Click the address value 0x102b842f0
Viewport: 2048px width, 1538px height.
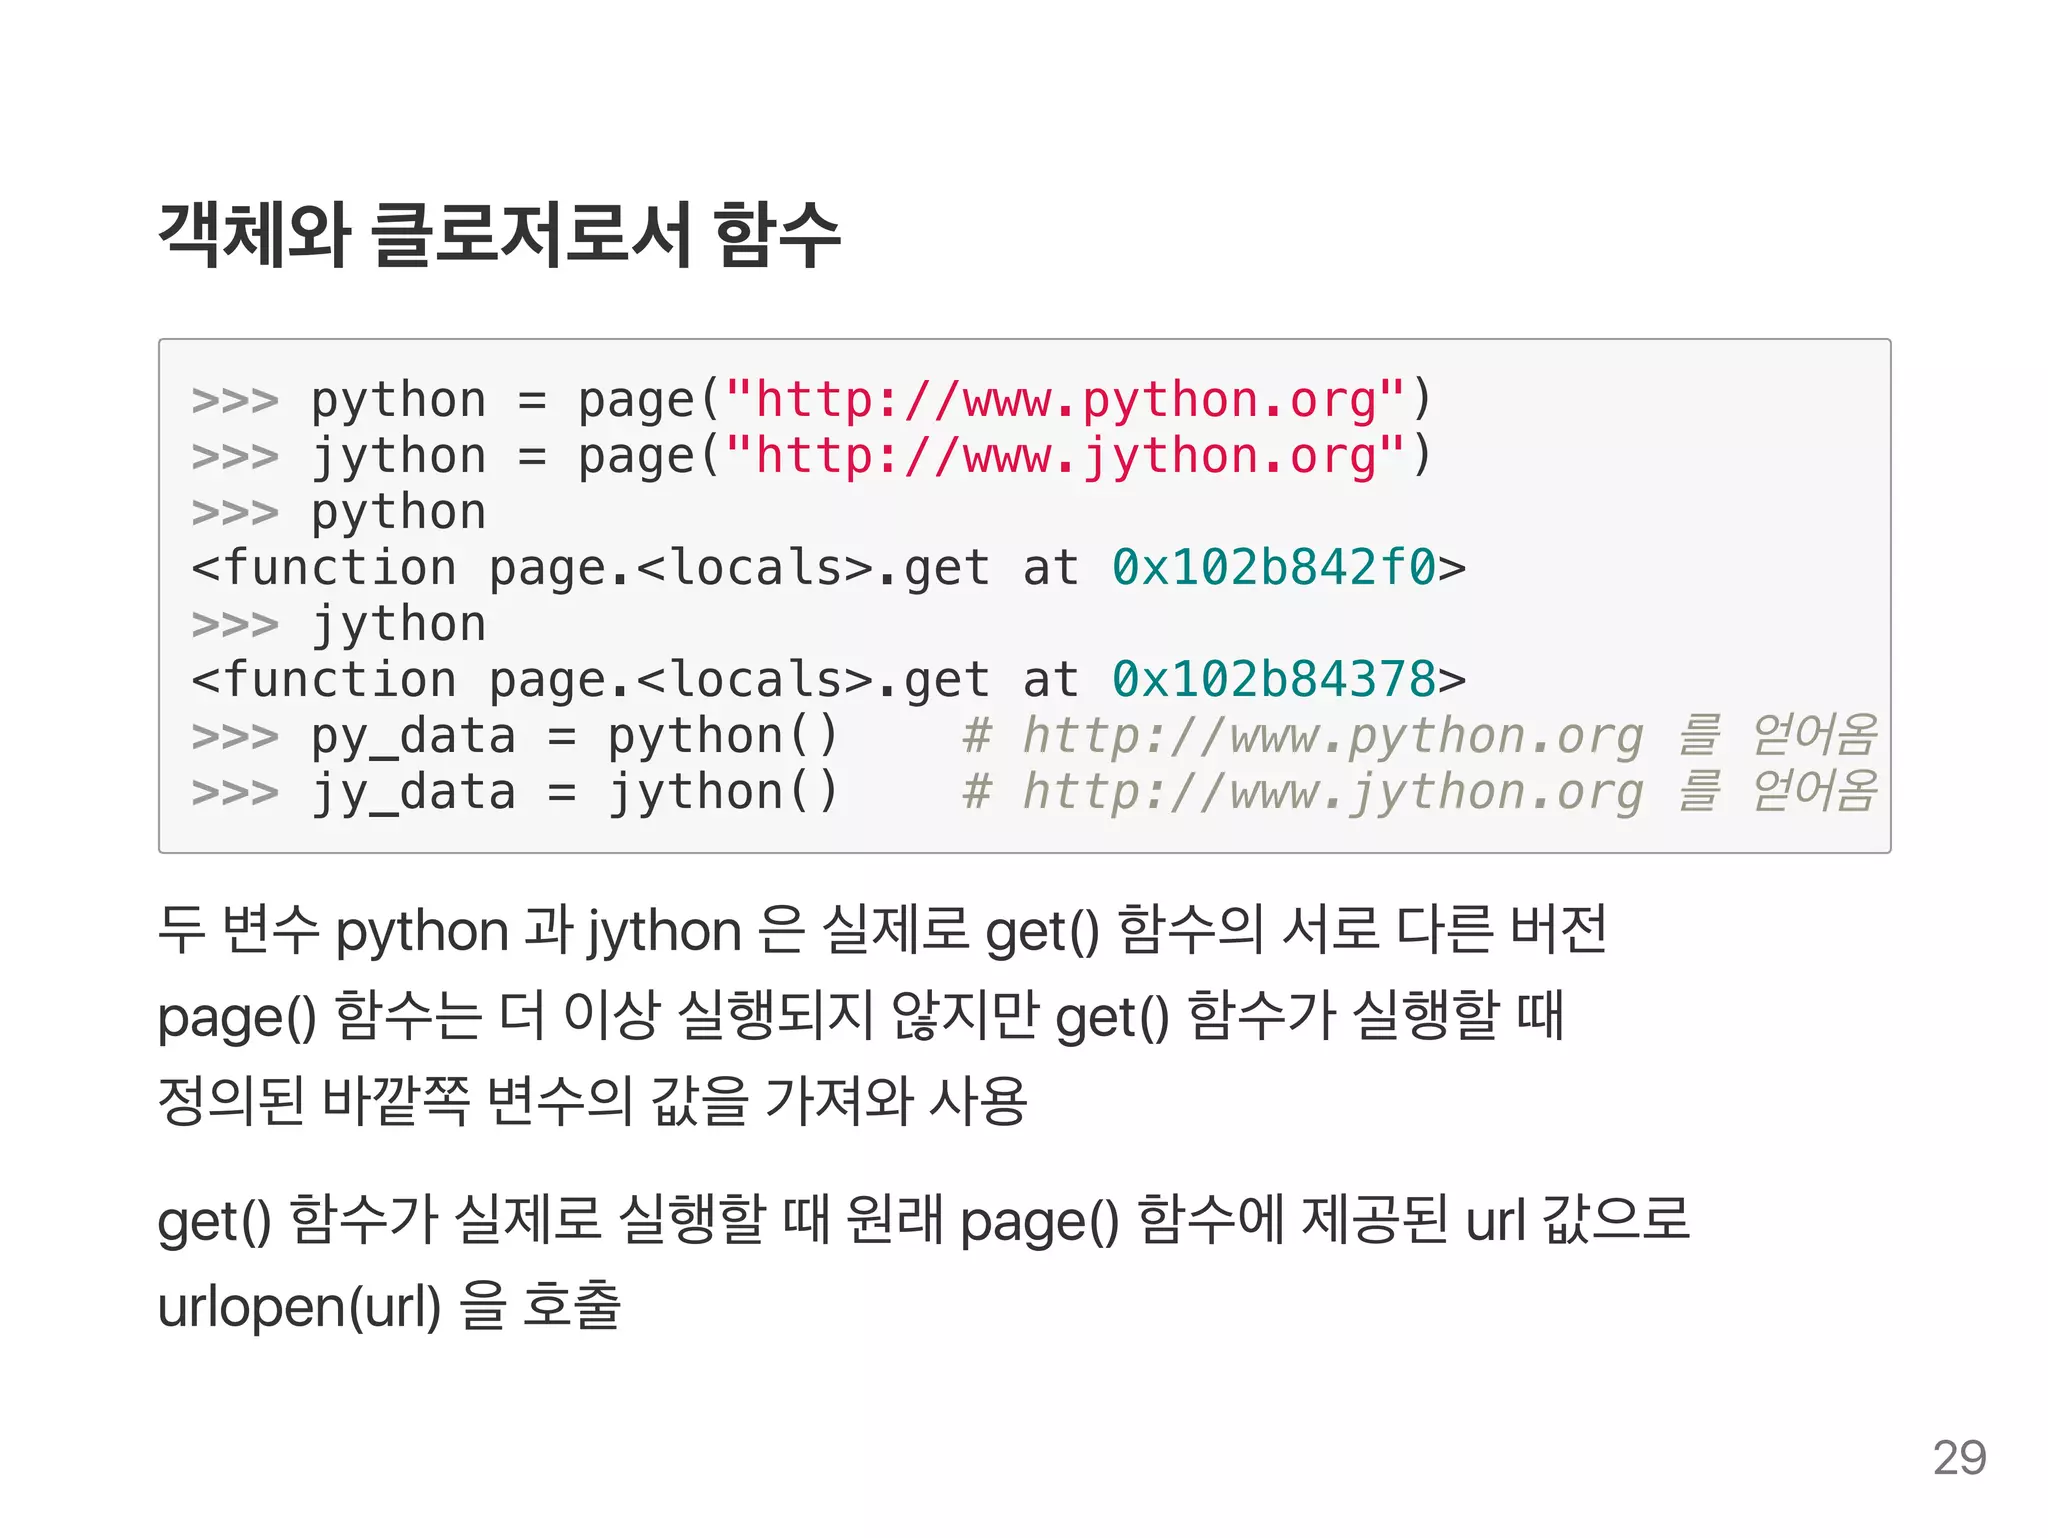point(1275,568)
